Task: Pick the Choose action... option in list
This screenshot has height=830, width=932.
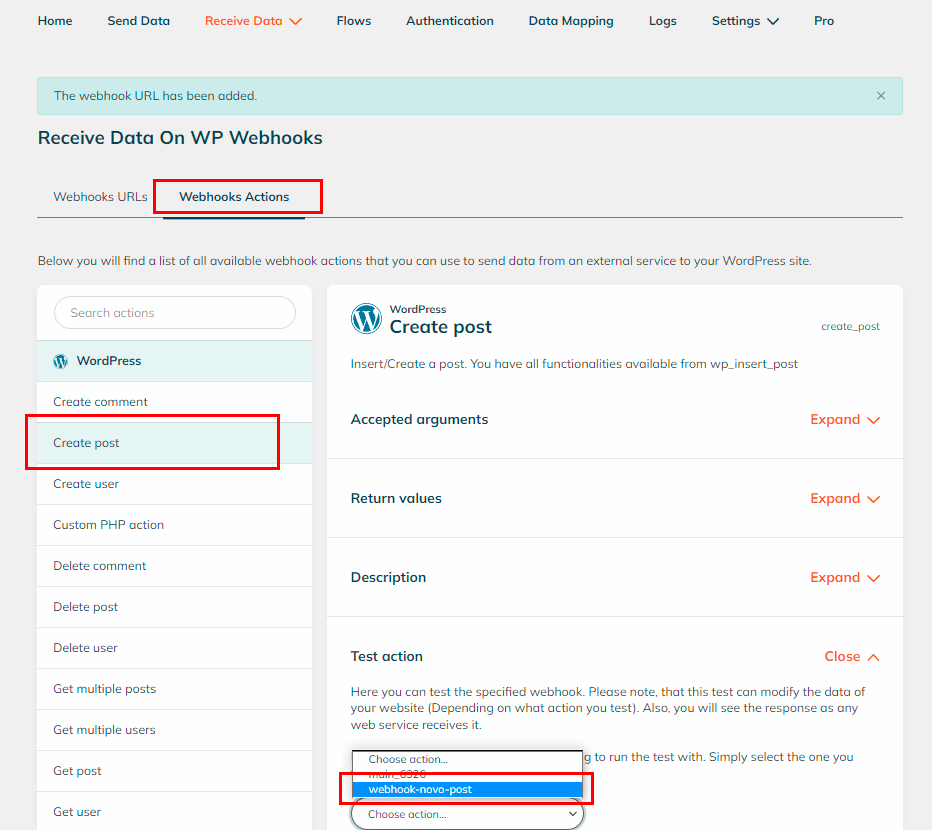Action: click(467, 759)
